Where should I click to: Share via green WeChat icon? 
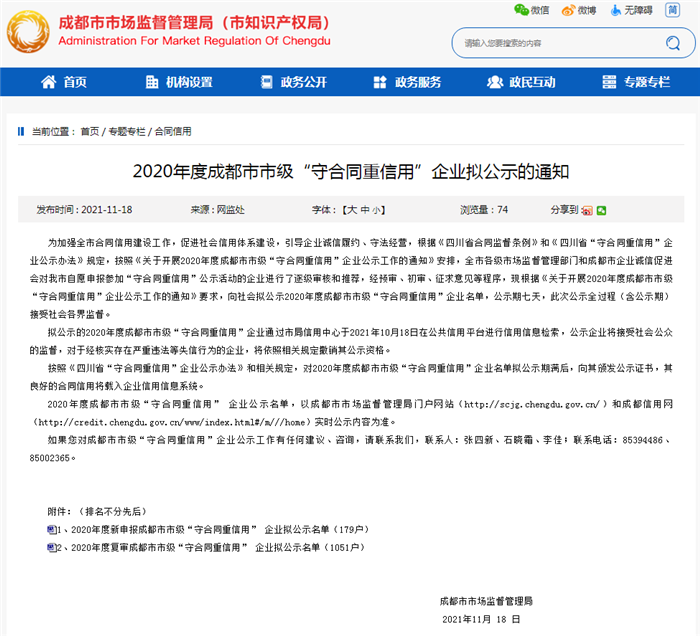coord(601,210)
